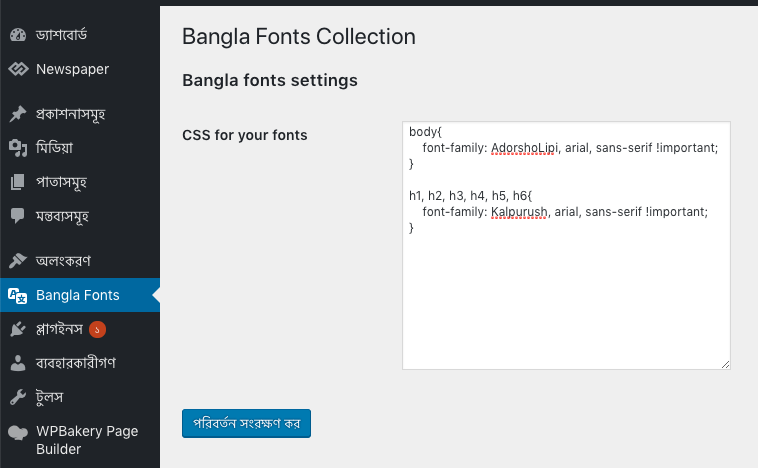Image resolution: width=758 pixels, height=468 pixels.
Task: Click the Bangla fonts settings heading
Action: [x=270, y=80]
